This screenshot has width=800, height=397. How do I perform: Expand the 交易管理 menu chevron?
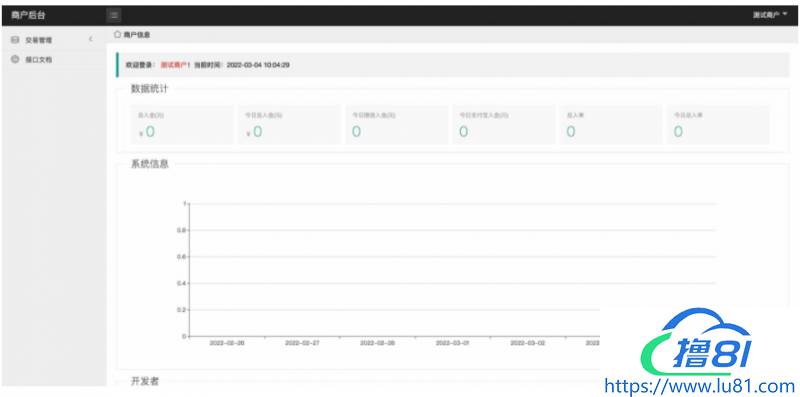click(90, 39)
